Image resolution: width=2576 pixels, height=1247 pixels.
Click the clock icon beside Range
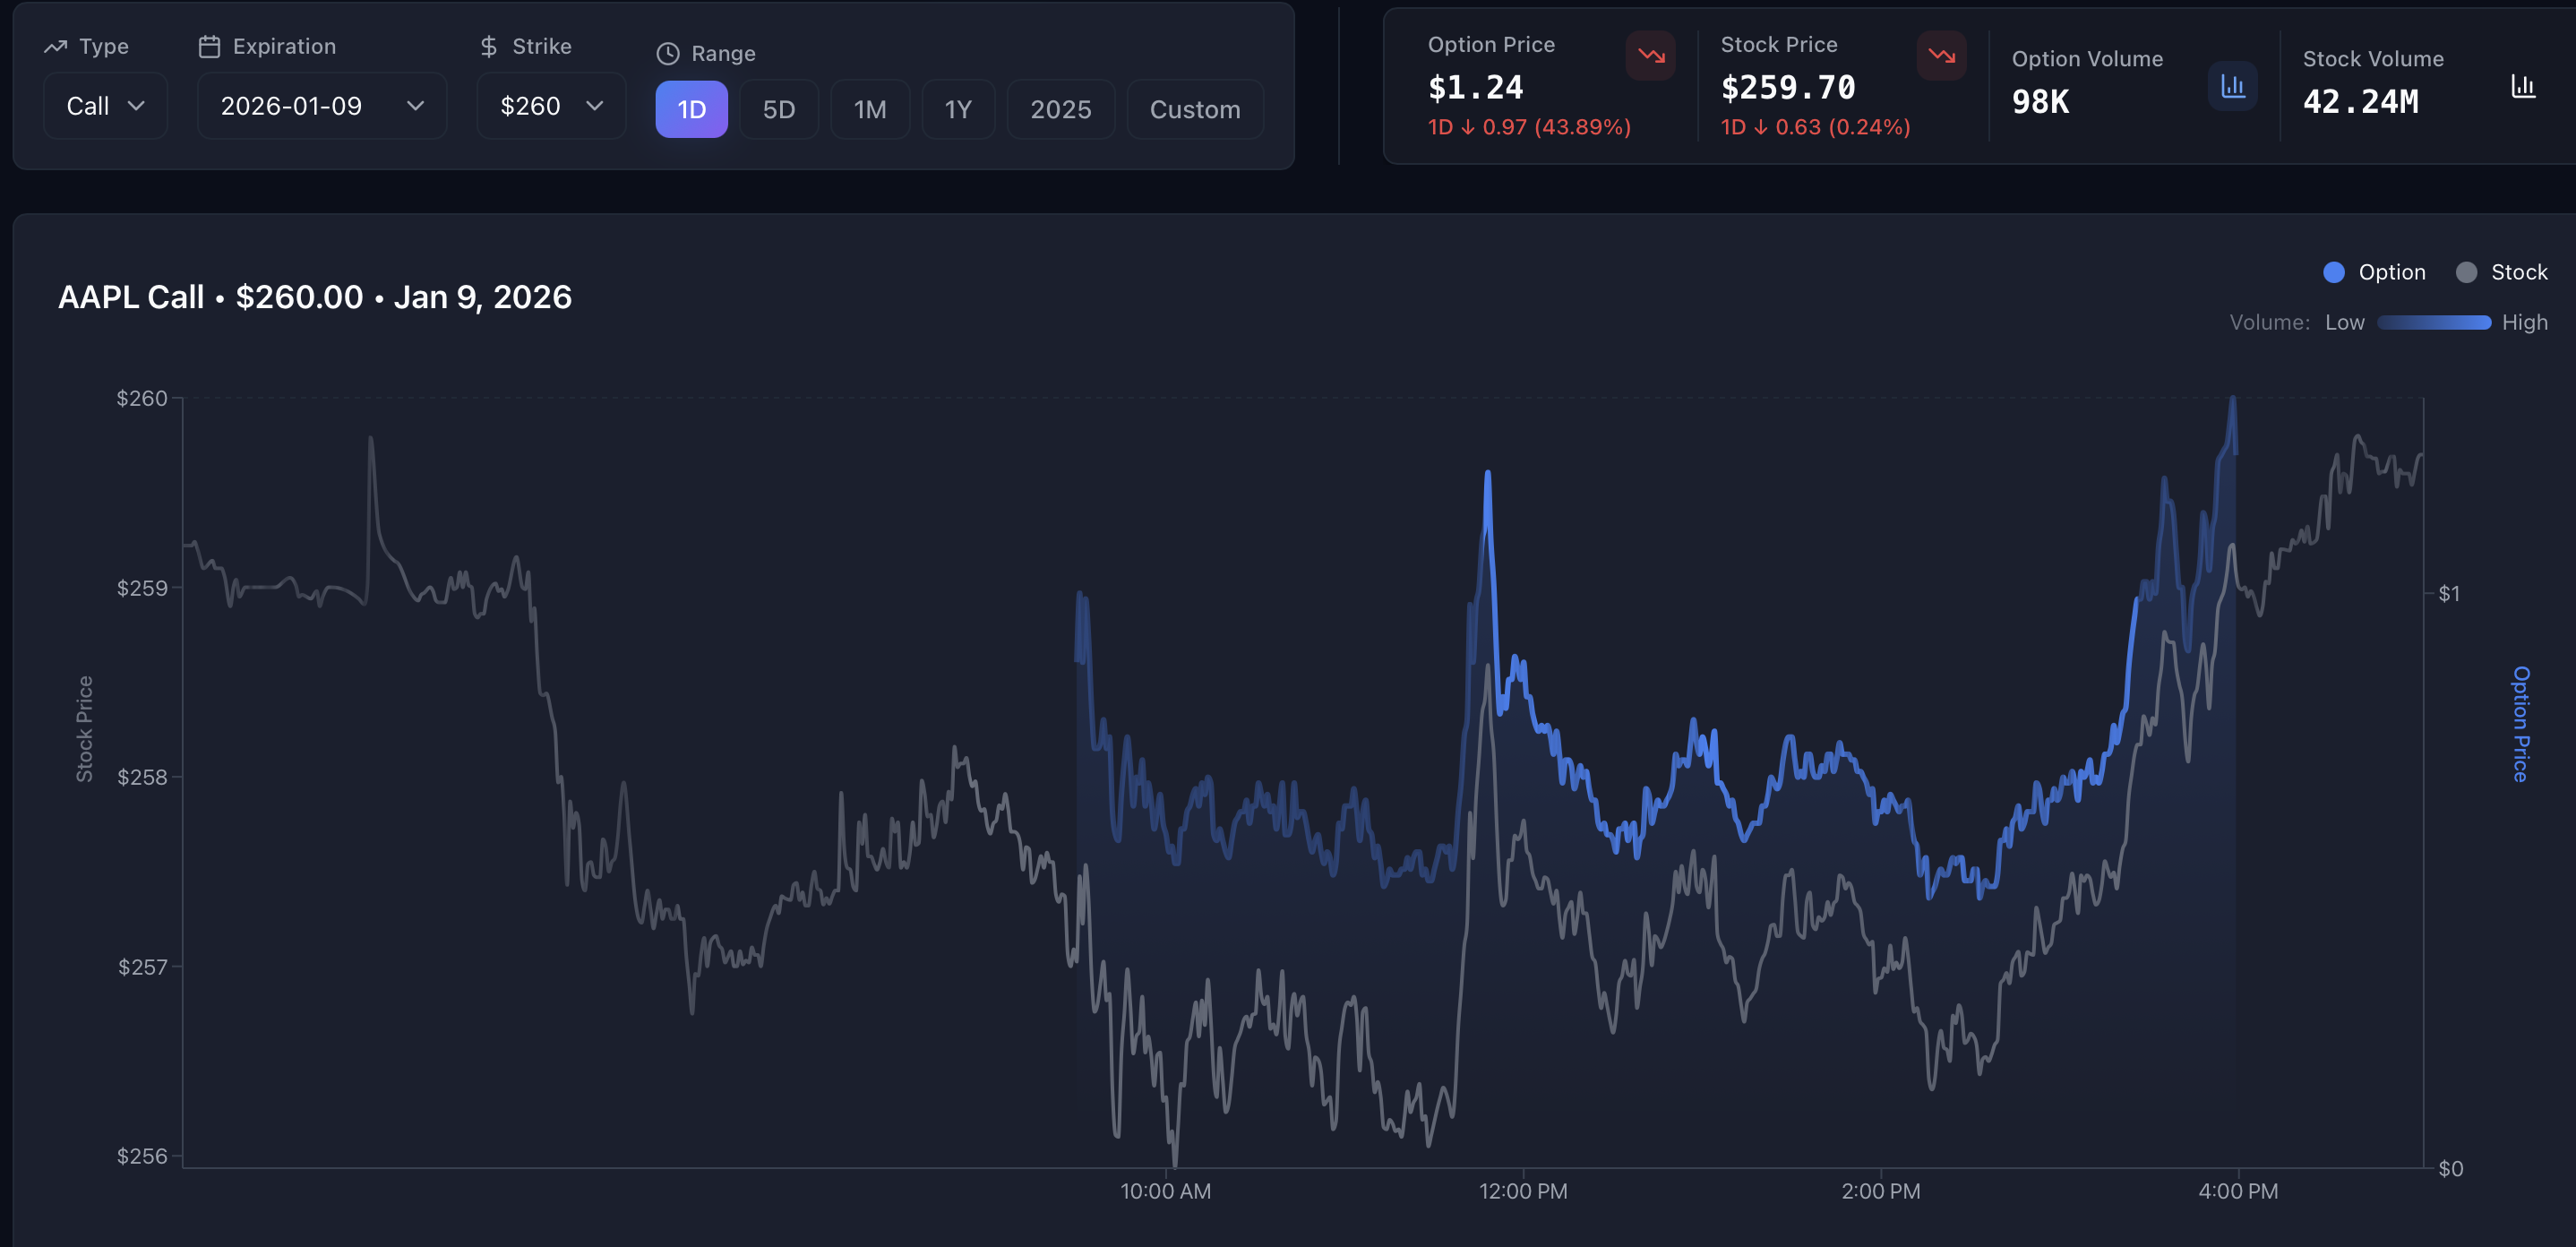(668, 54)
